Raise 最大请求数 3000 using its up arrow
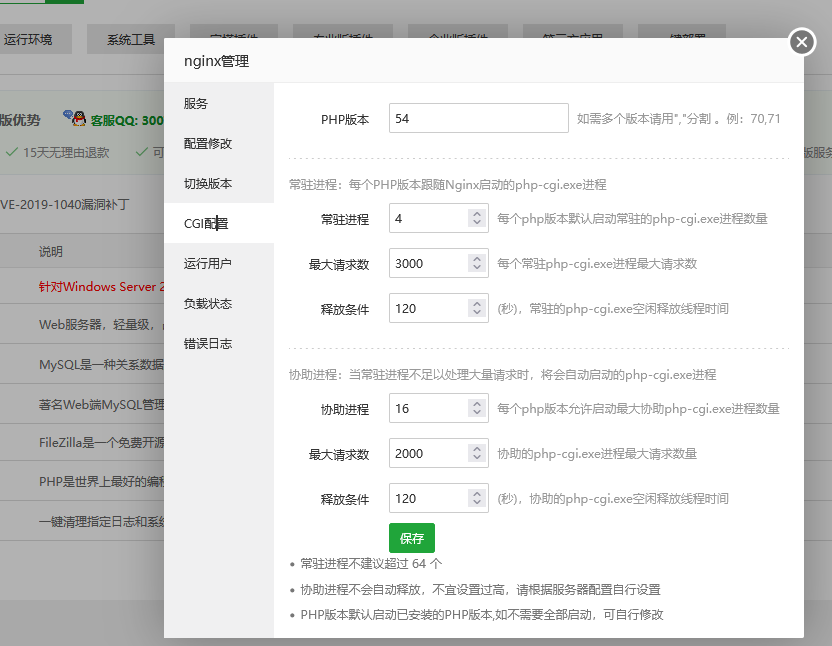This screenshot has height=646, width=832. (x=476, y=259)
